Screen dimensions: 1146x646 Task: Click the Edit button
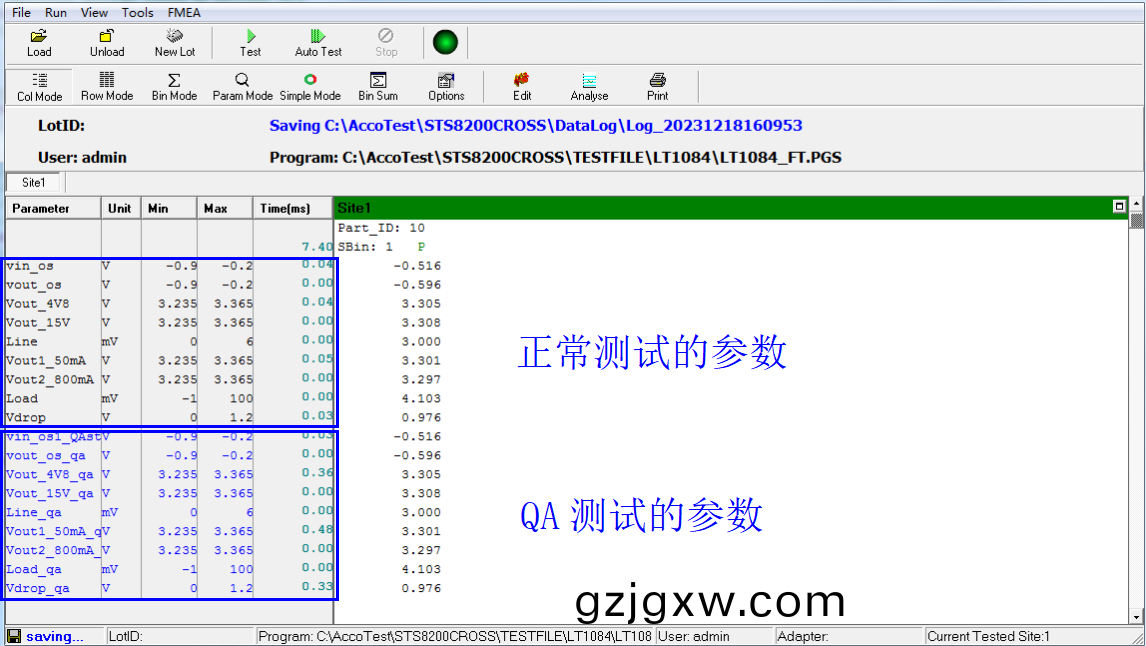pyautogui.click(x=521, y=85)
